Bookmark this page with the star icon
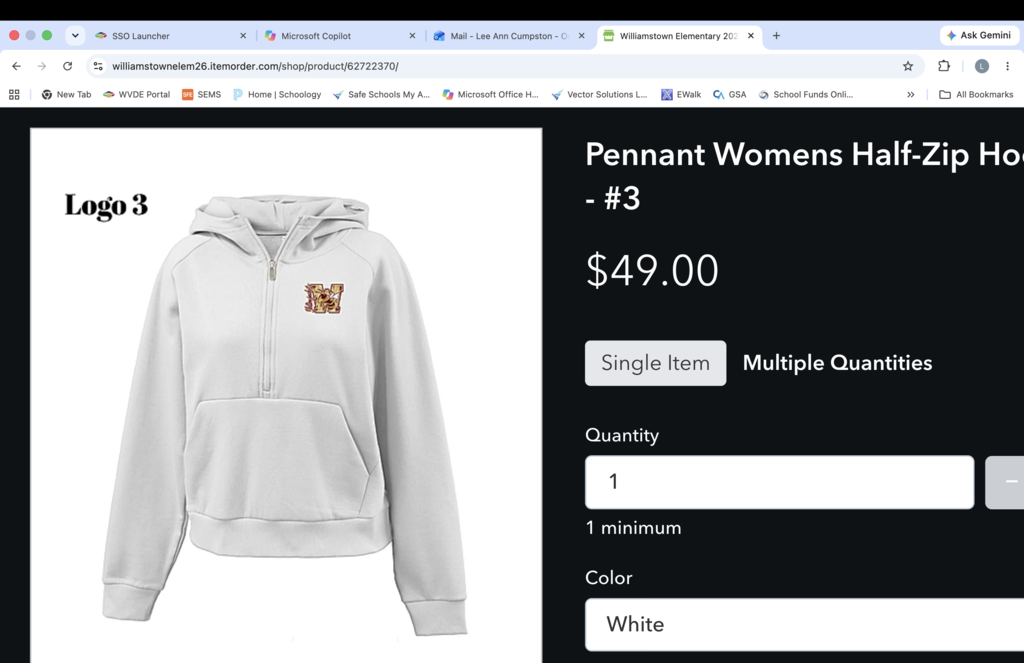The width and height of the screenshot is (1024, 663). [908, 66]
